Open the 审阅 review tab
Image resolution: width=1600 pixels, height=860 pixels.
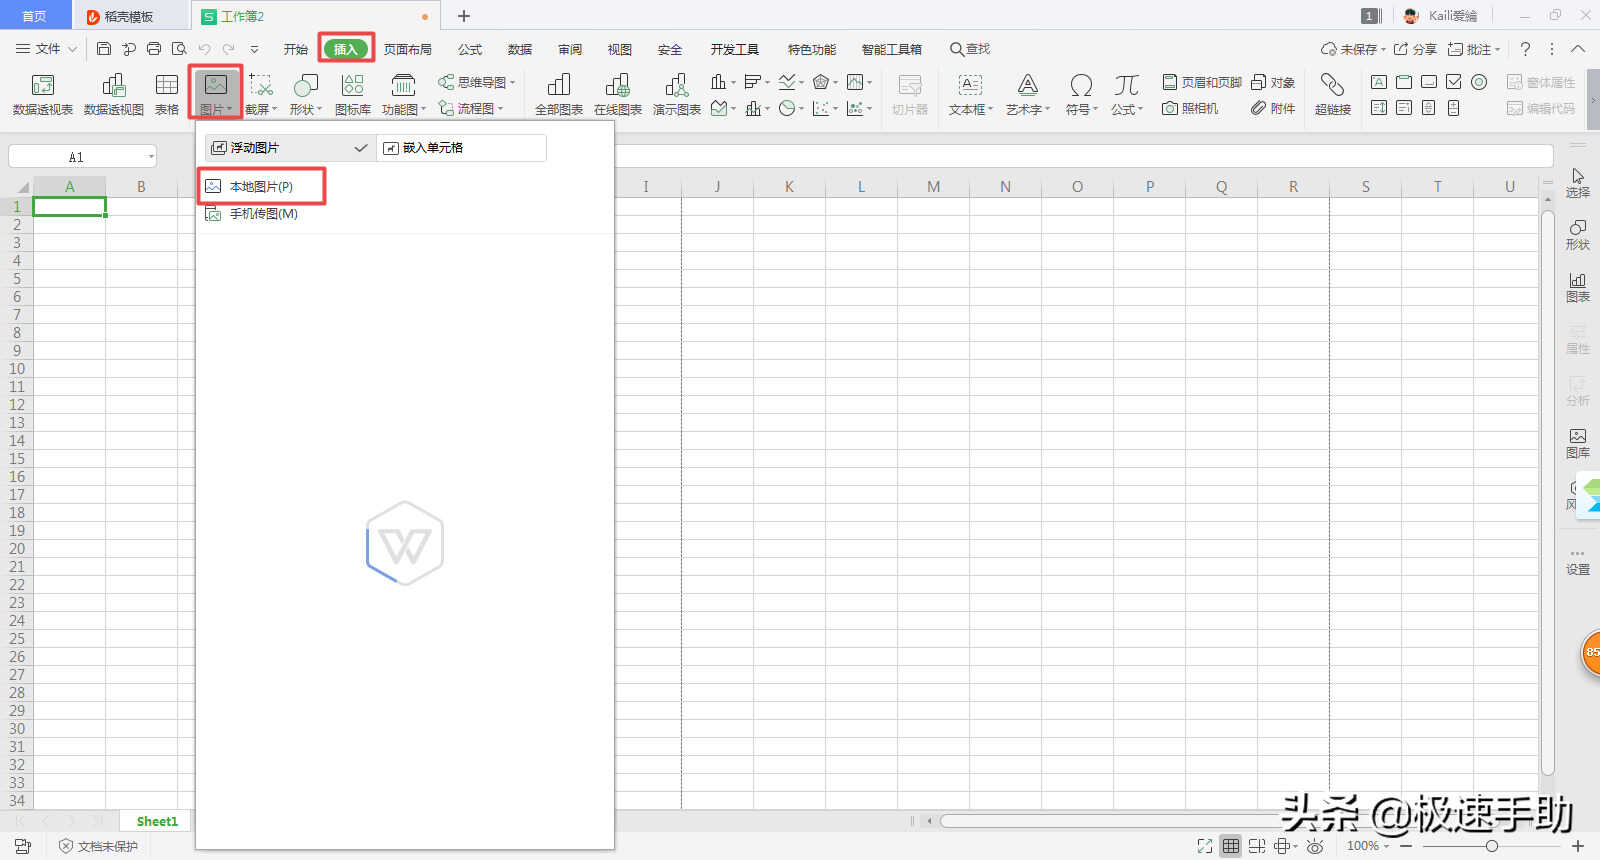(x=570, y=49)
